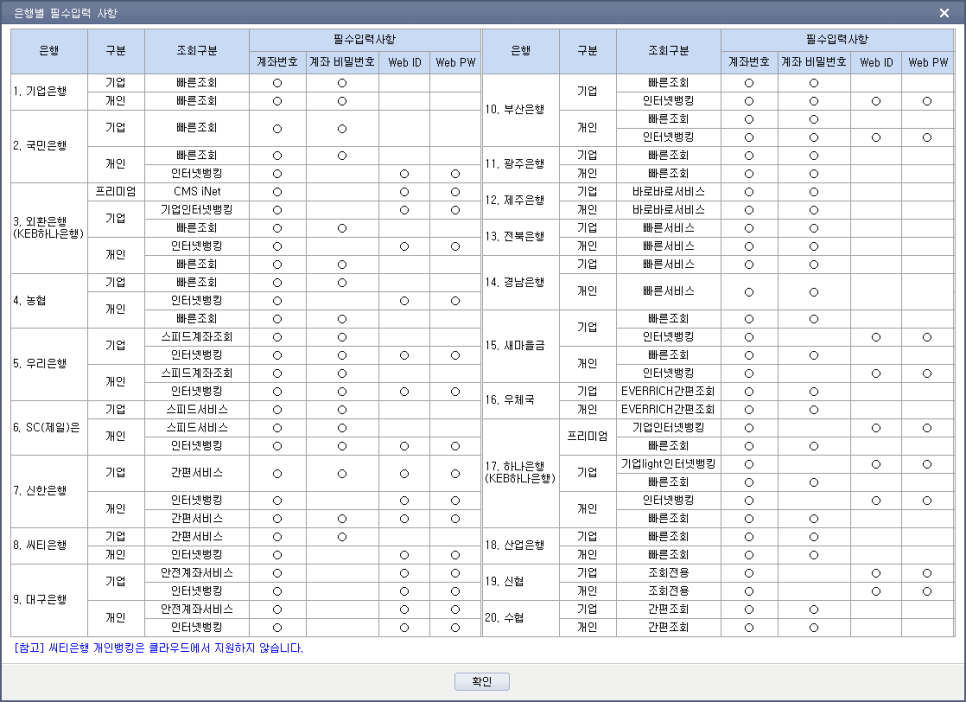Click 기업인터넷뱅킹 in the 외환은행 rows
Image resolution: width=966 pixels, height=702 pixels.
197,210
